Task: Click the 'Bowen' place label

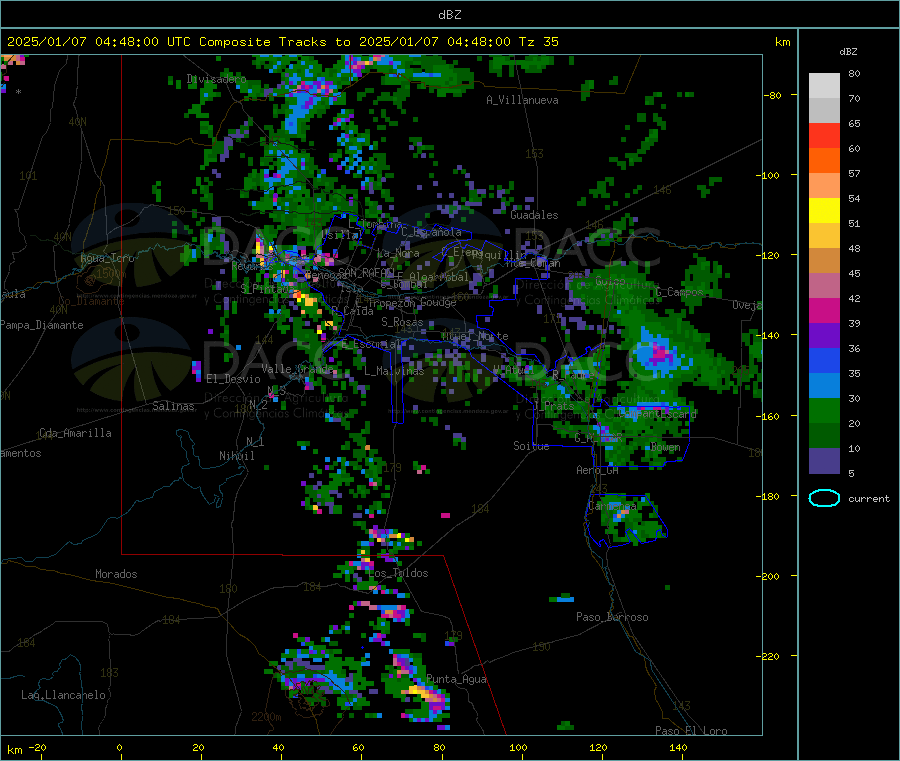Action: click(665, 447)
